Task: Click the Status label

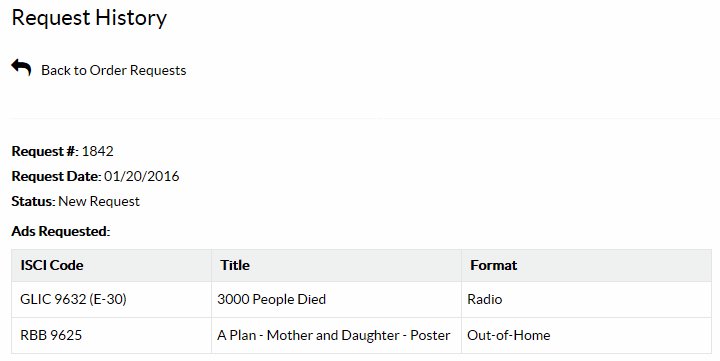Action: pos(33,201)
